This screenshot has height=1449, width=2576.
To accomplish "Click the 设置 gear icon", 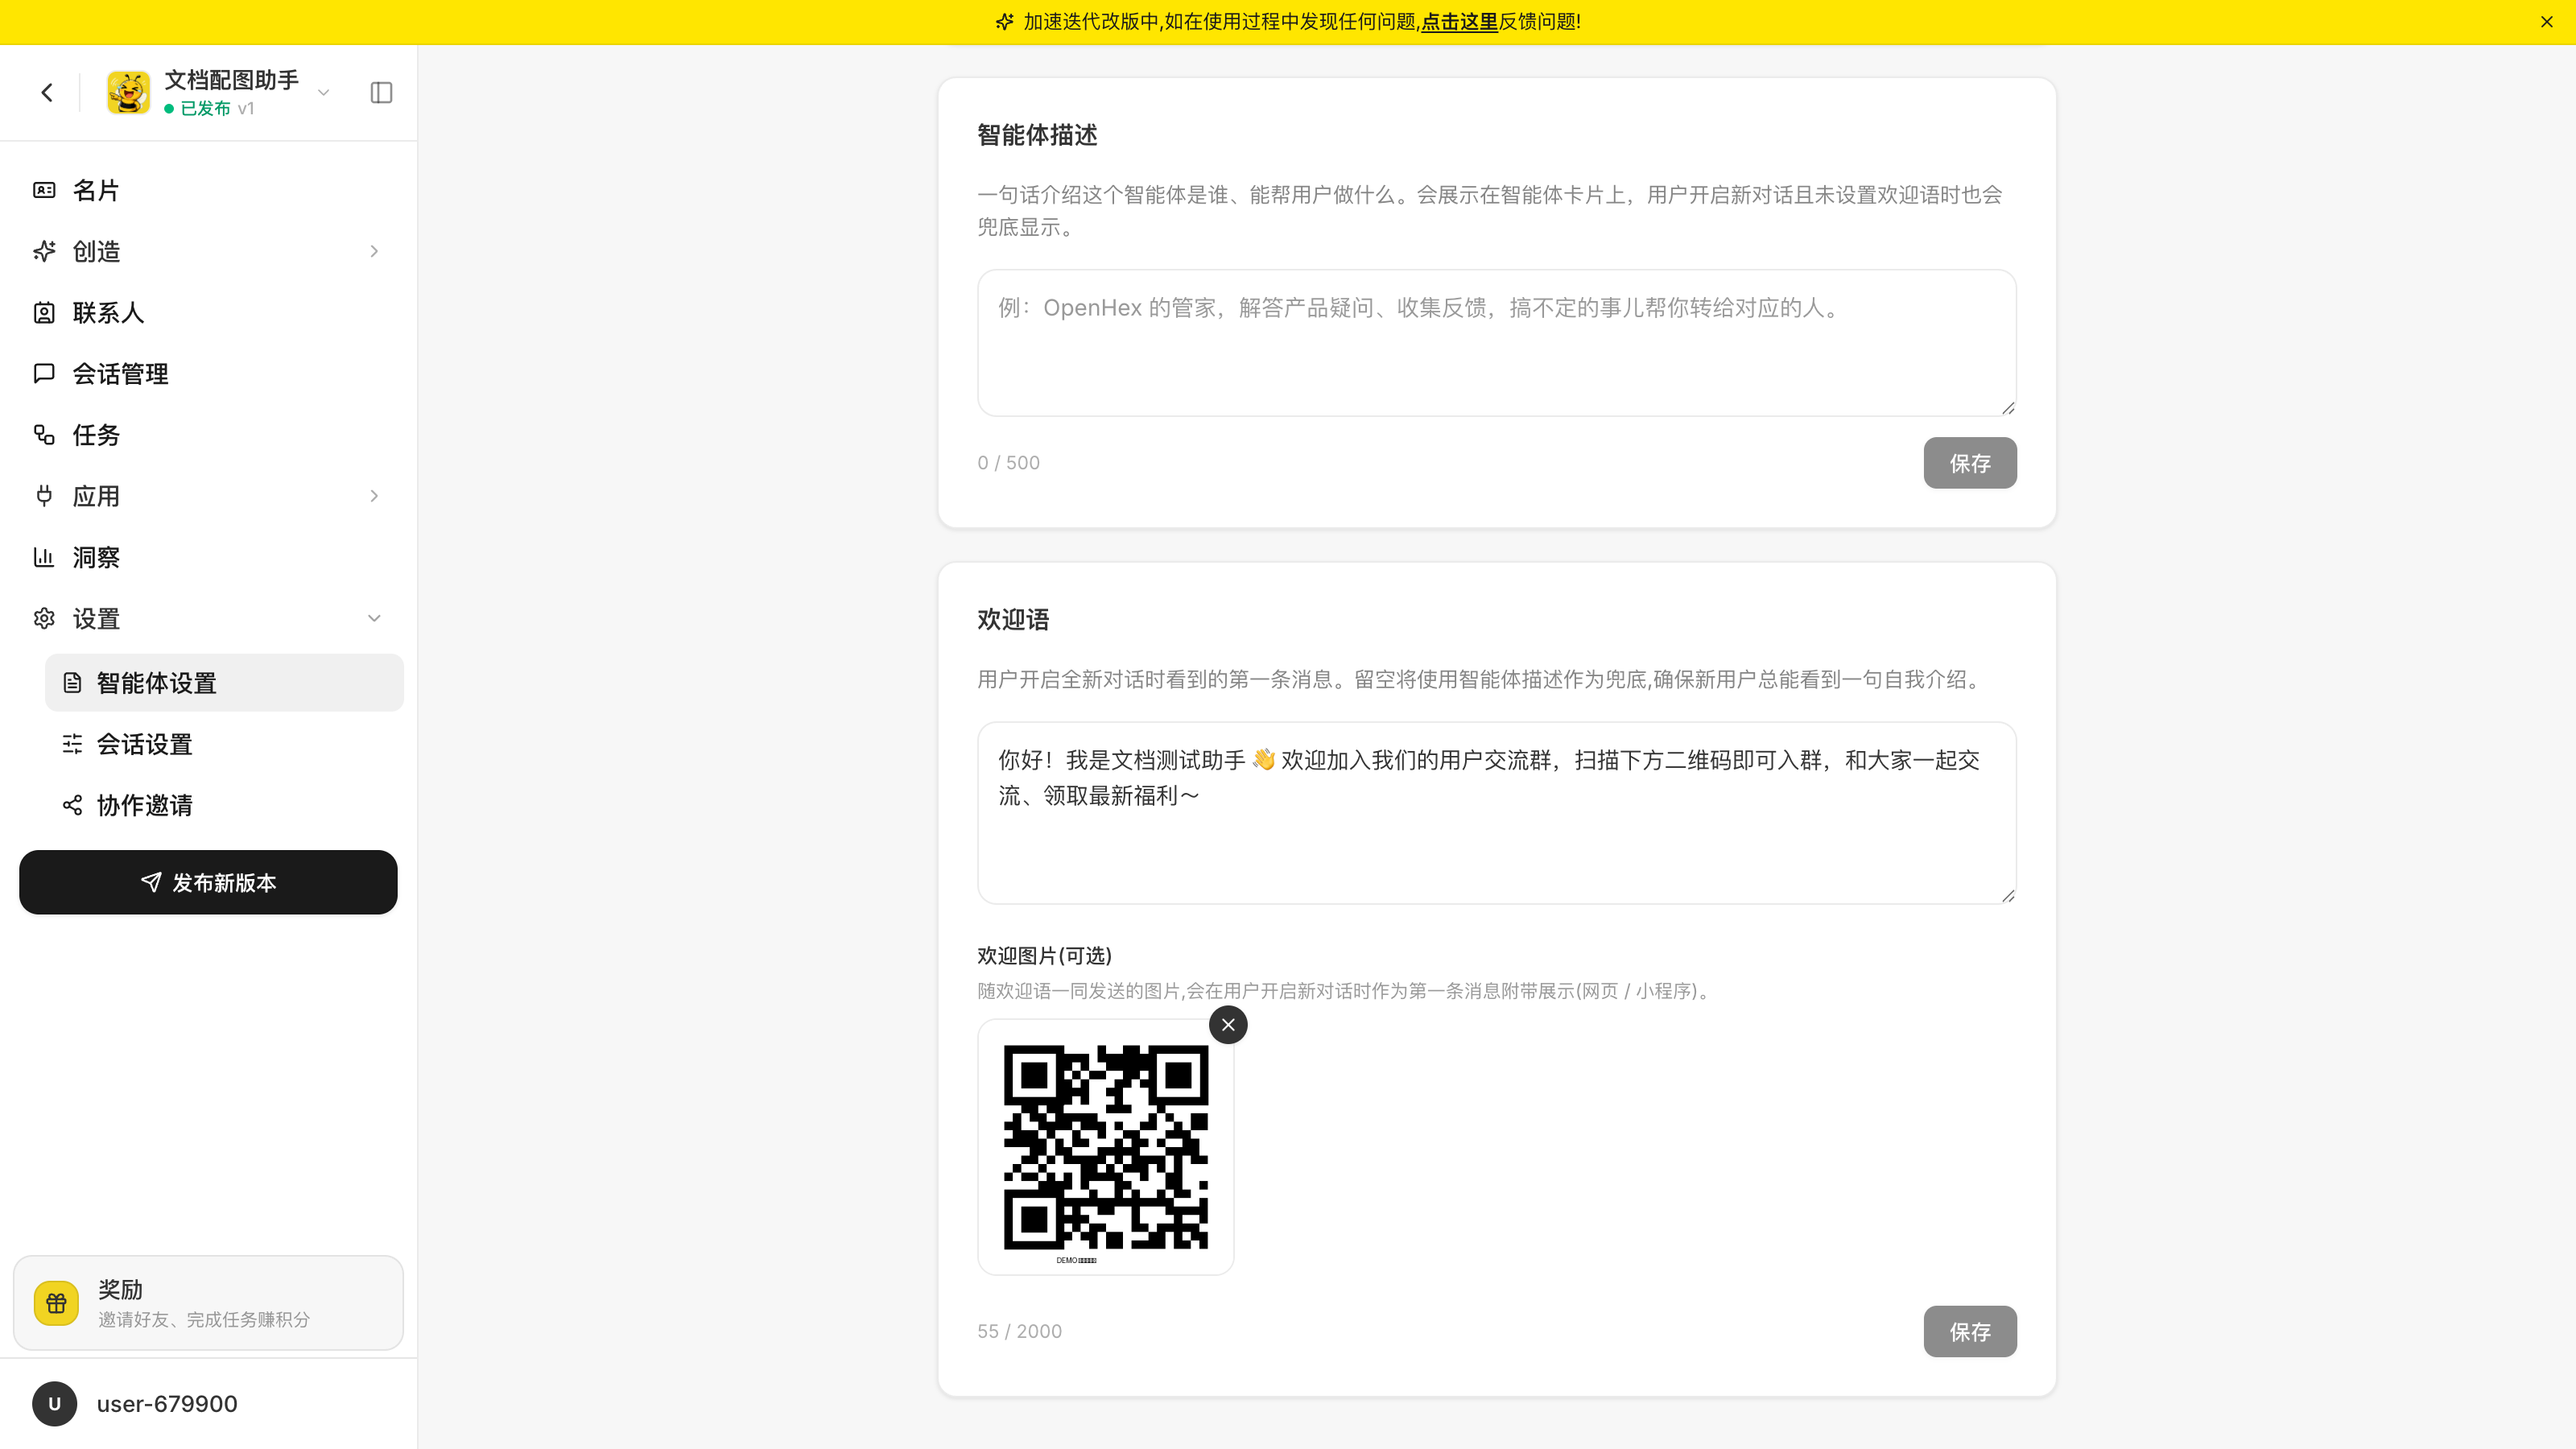I will [x=44, y=619].
